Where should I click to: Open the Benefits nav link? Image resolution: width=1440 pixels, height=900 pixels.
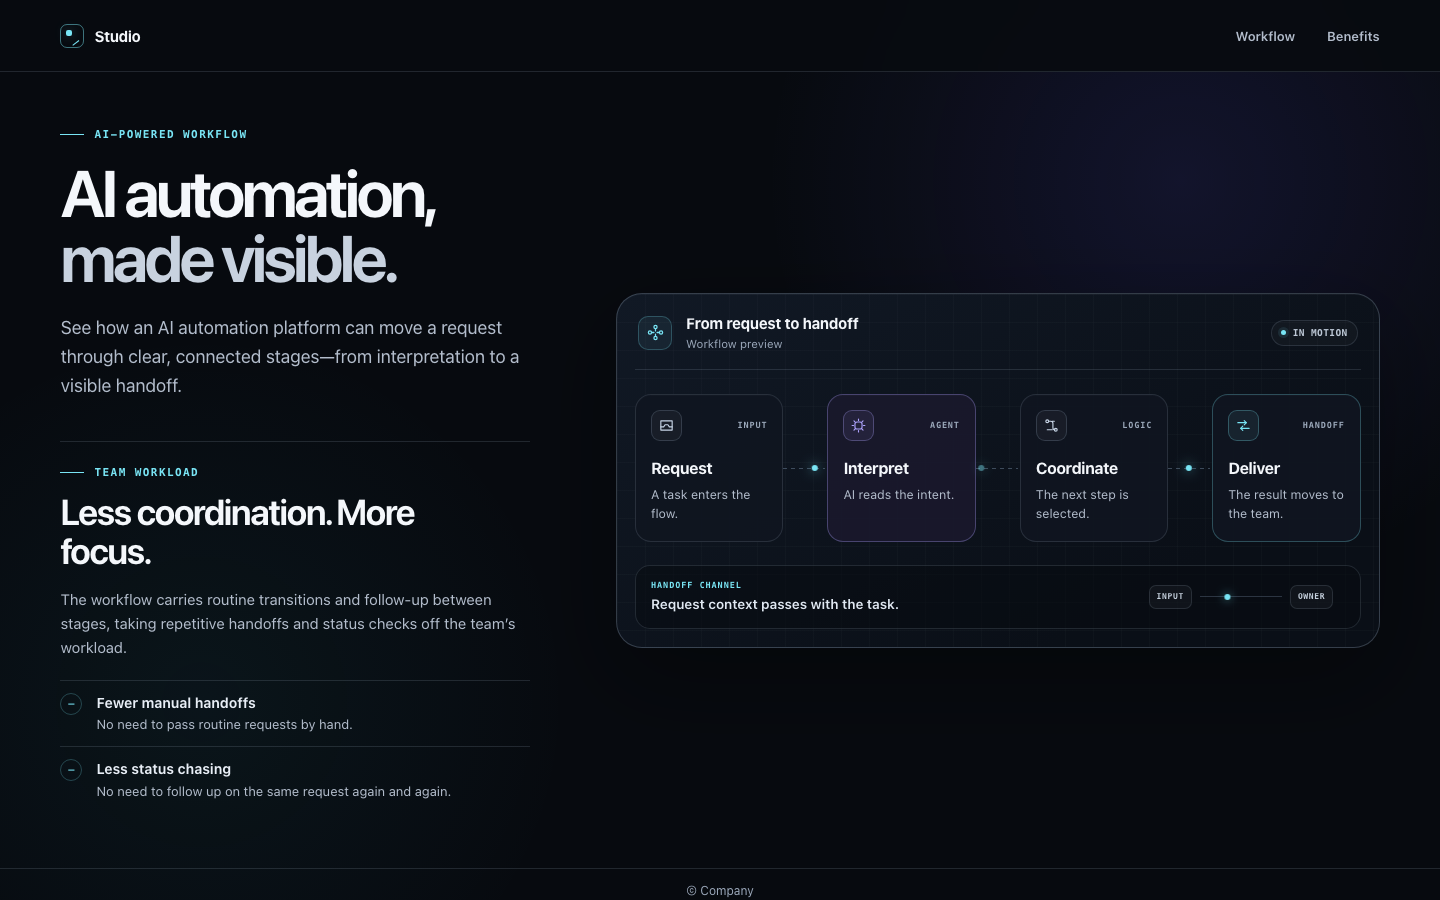[1353, 36]
